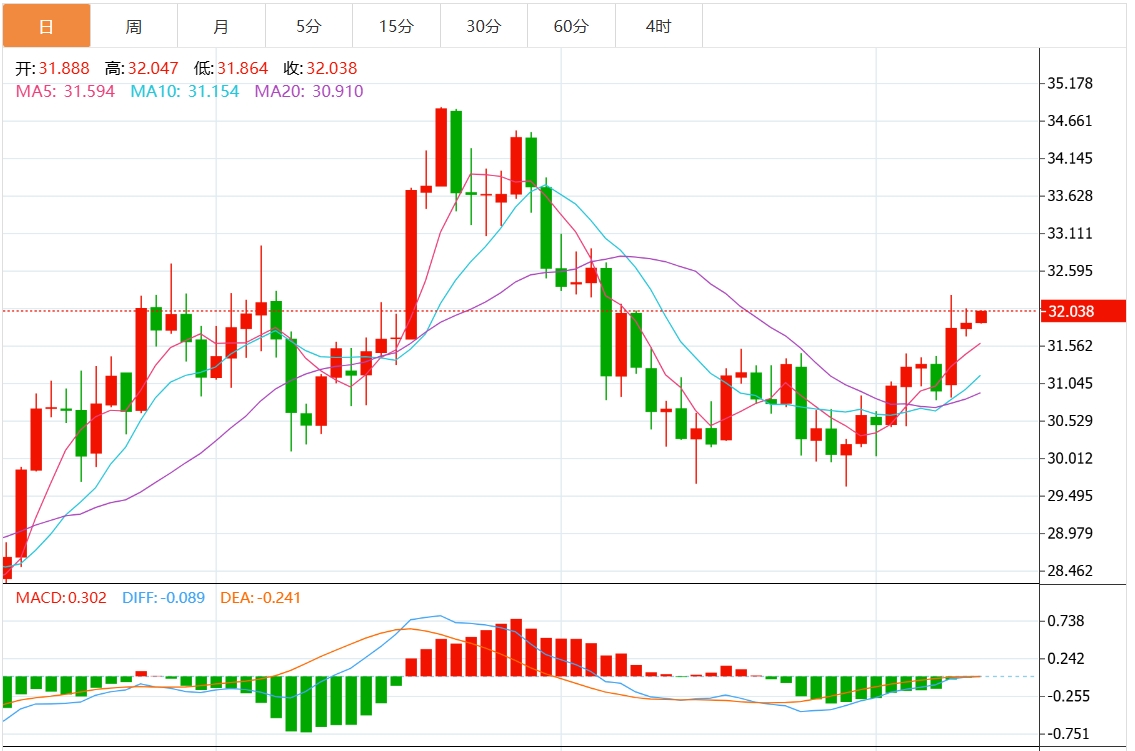
Task: Click the DEA:-0.241 indicator value
Action: pyautogui.click(x=260, y=598)
